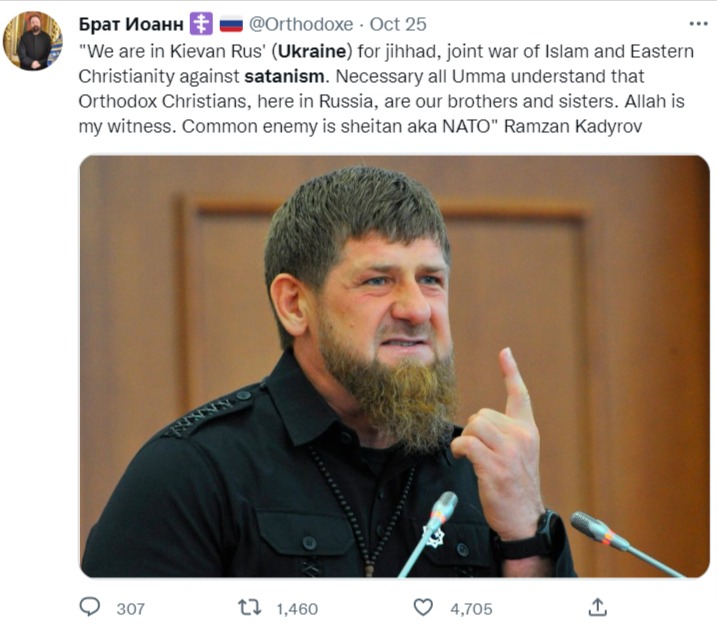Click the 1,460 retweets count
This screenshot has height=631, width=717.
[x=296, y=608]
